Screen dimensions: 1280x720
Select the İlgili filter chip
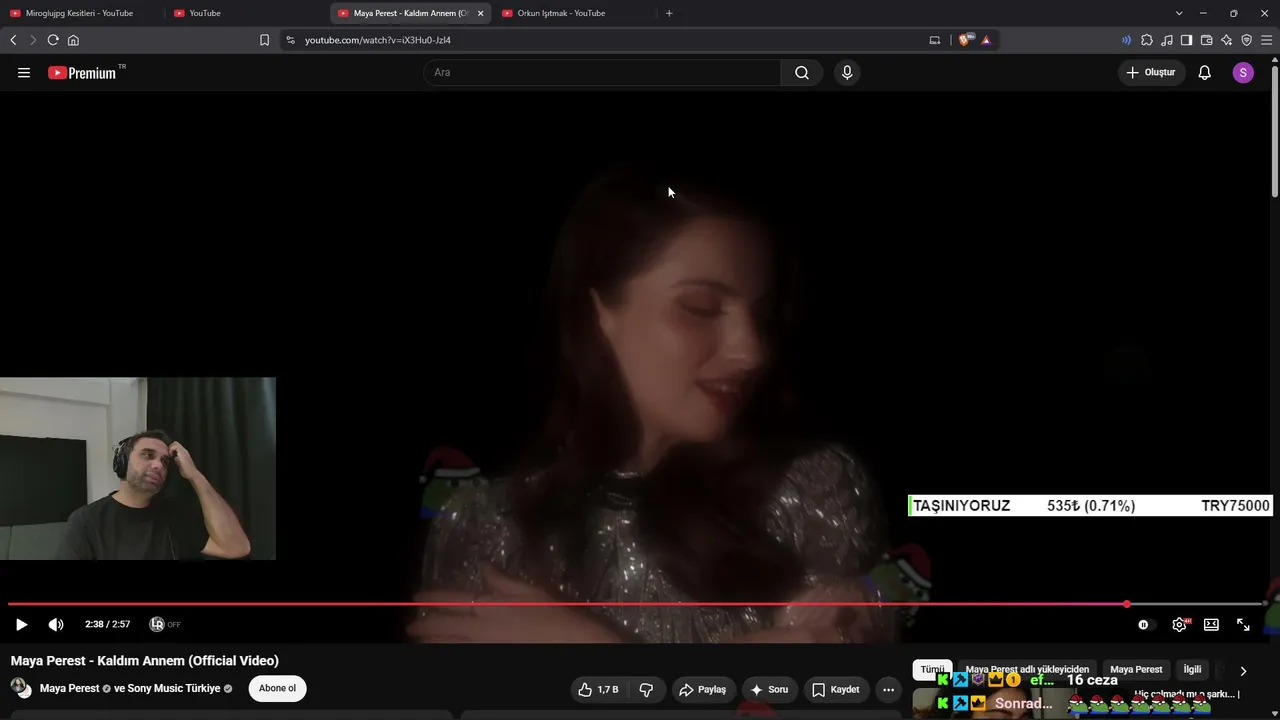tap(1192, 669)
